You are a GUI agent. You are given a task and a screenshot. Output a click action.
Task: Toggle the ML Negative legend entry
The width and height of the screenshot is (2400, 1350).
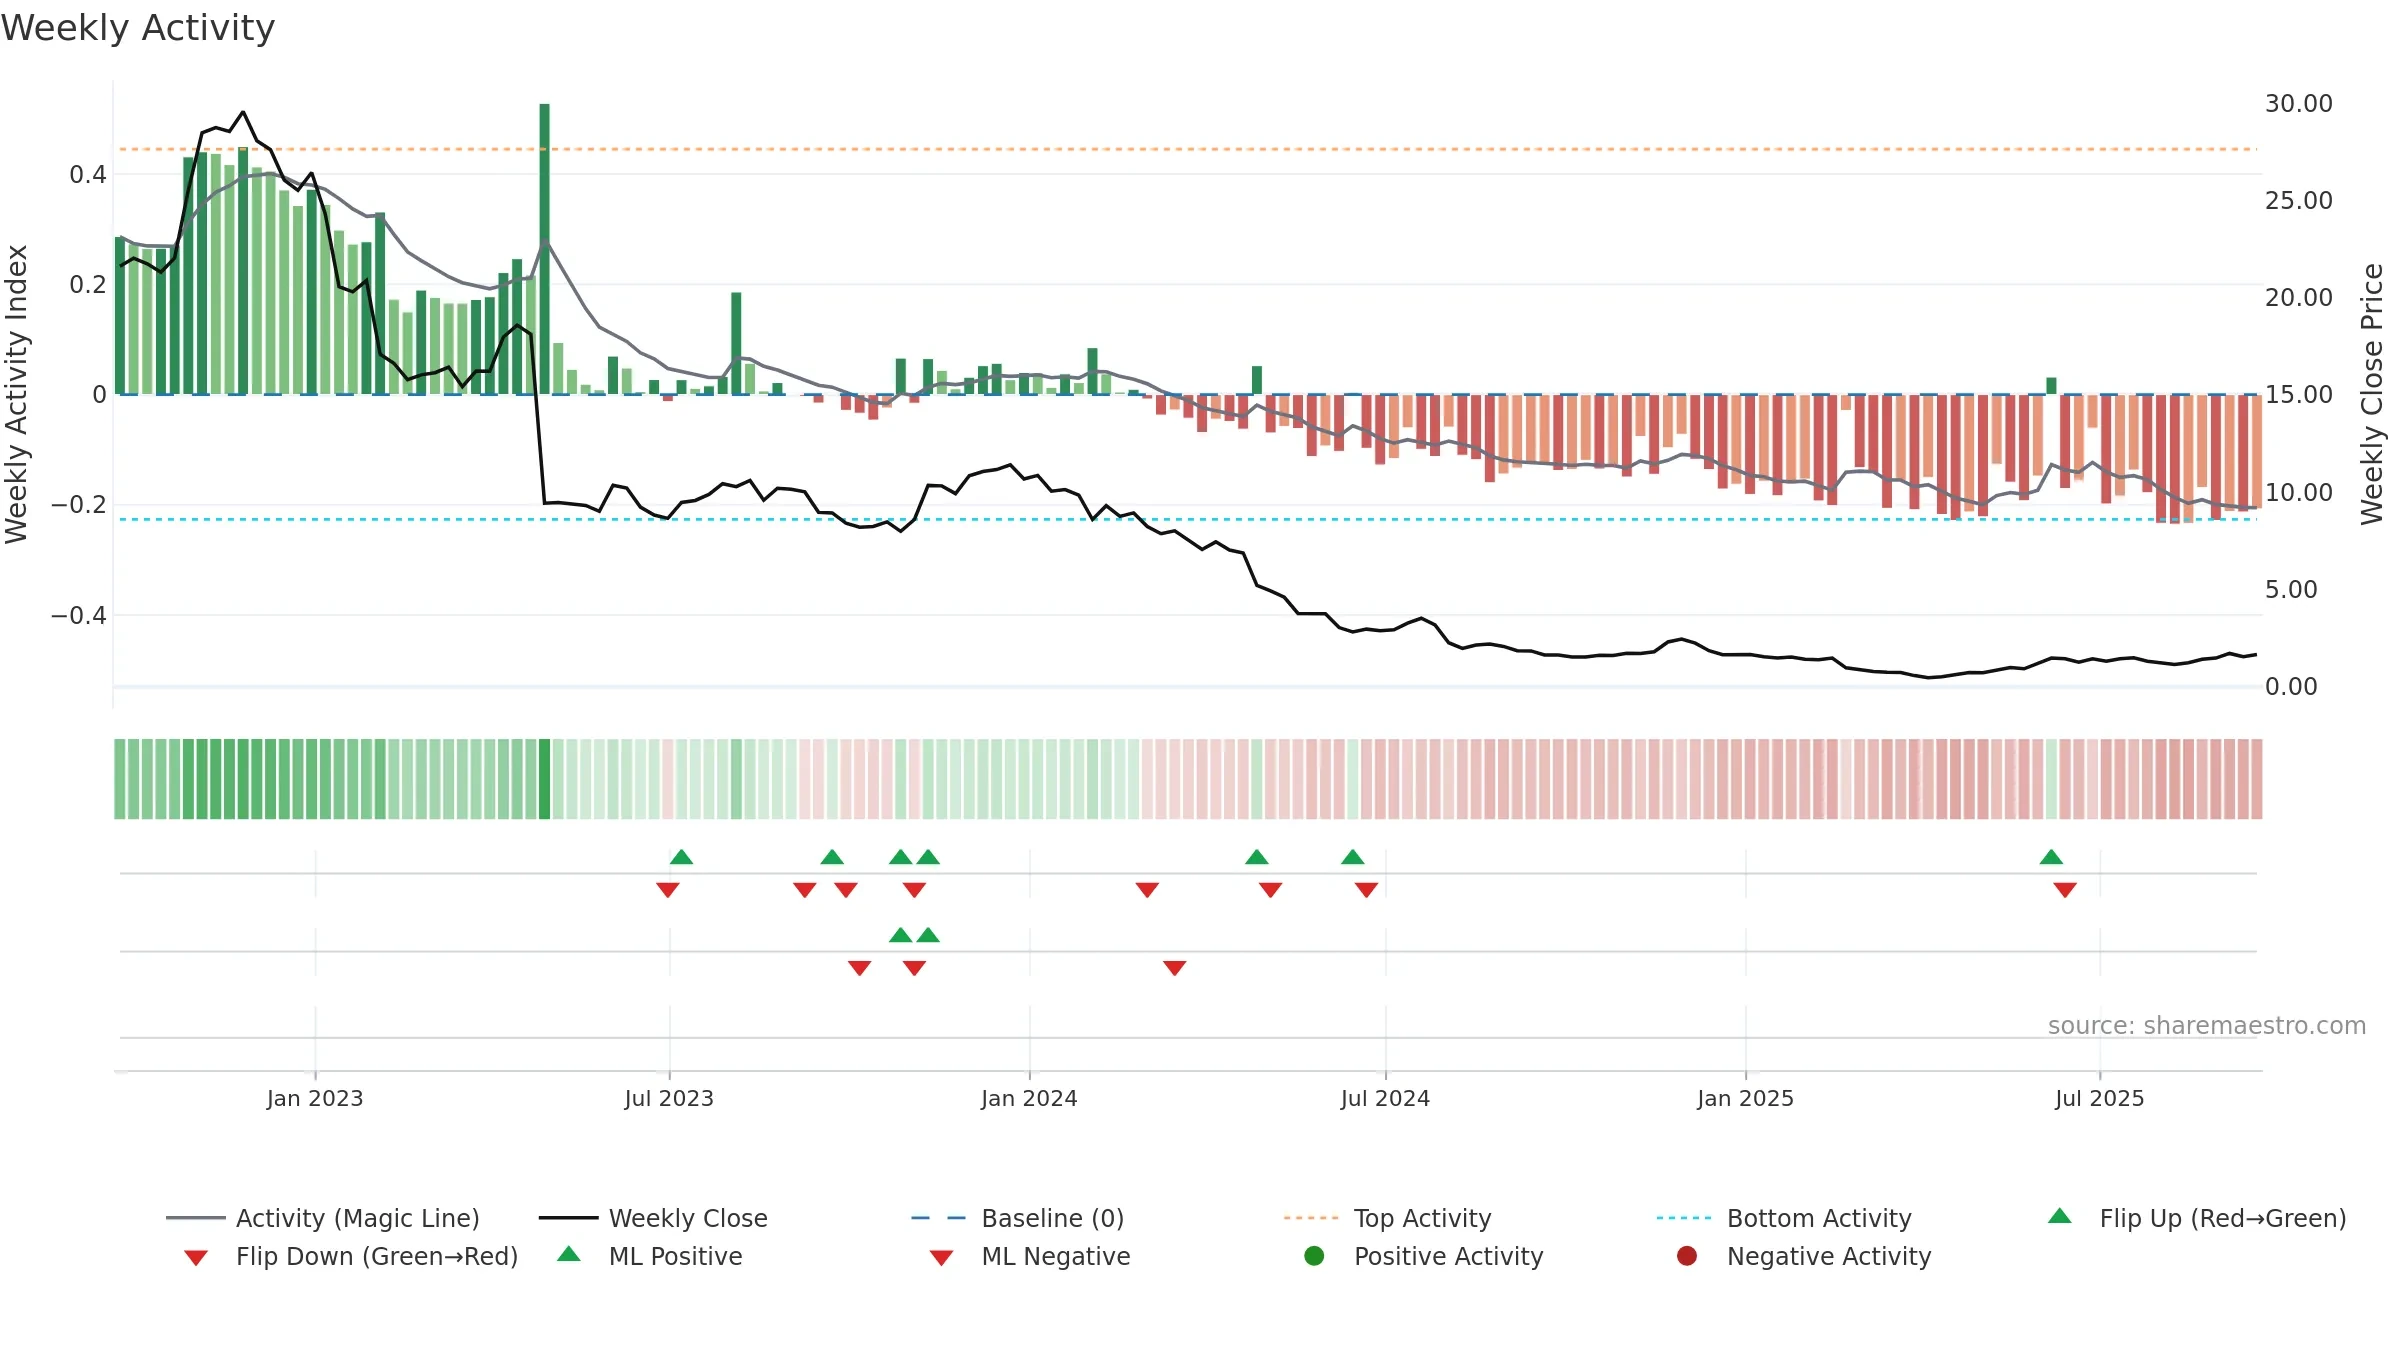(1030, 1256)
